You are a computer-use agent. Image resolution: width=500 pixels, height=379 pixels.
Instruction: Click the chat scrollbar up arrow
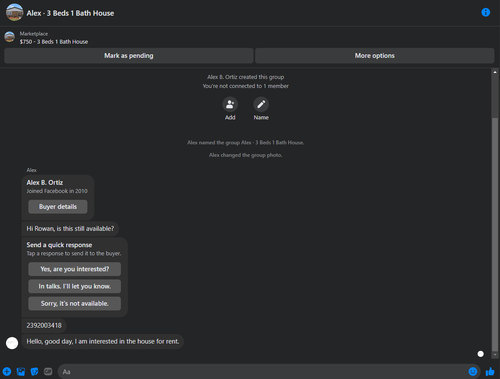click(495, 72)
